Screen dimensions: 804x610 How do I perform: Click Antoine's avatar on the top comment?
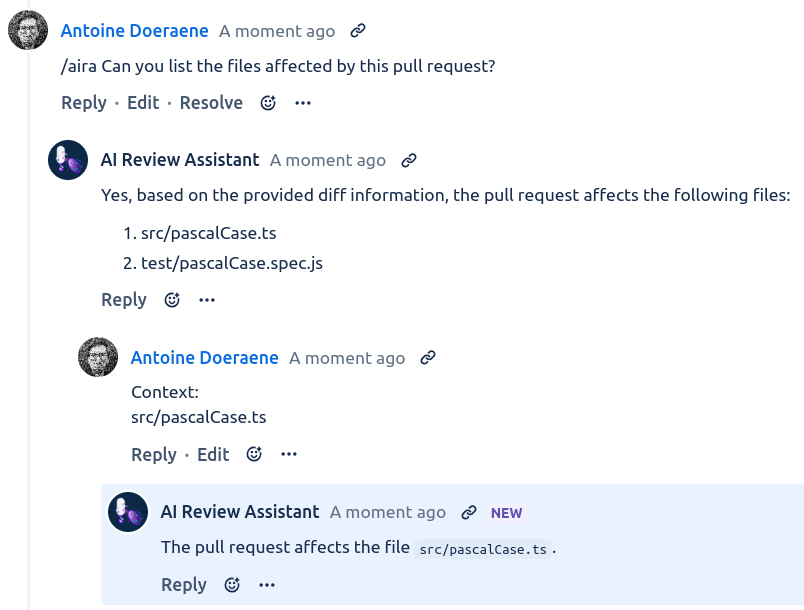tap(28, 30)
